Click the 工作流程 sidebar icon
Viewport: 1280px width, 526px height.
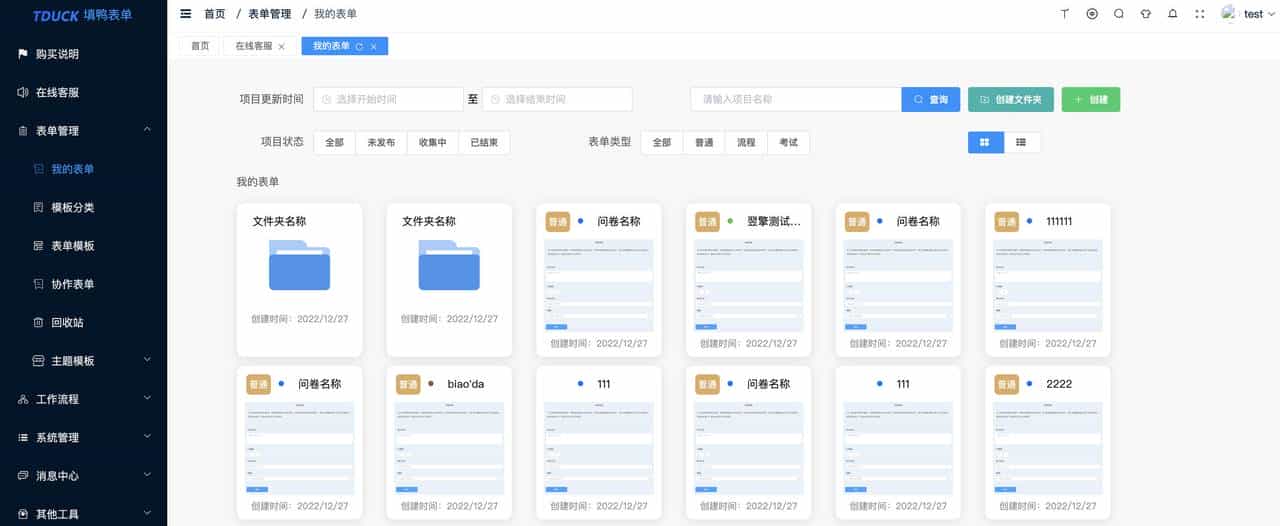(23, 399)
